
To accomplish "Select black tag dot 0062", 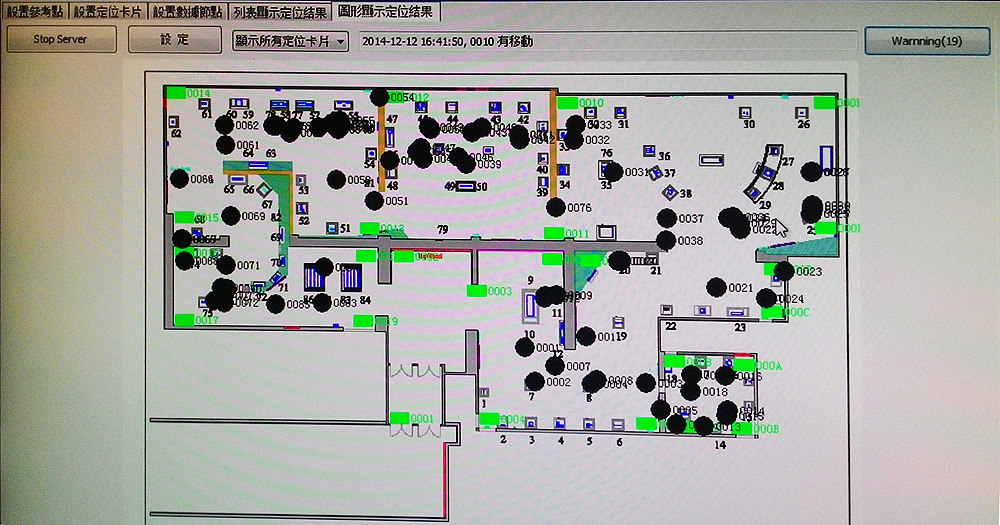I will (x=224, y=125).
